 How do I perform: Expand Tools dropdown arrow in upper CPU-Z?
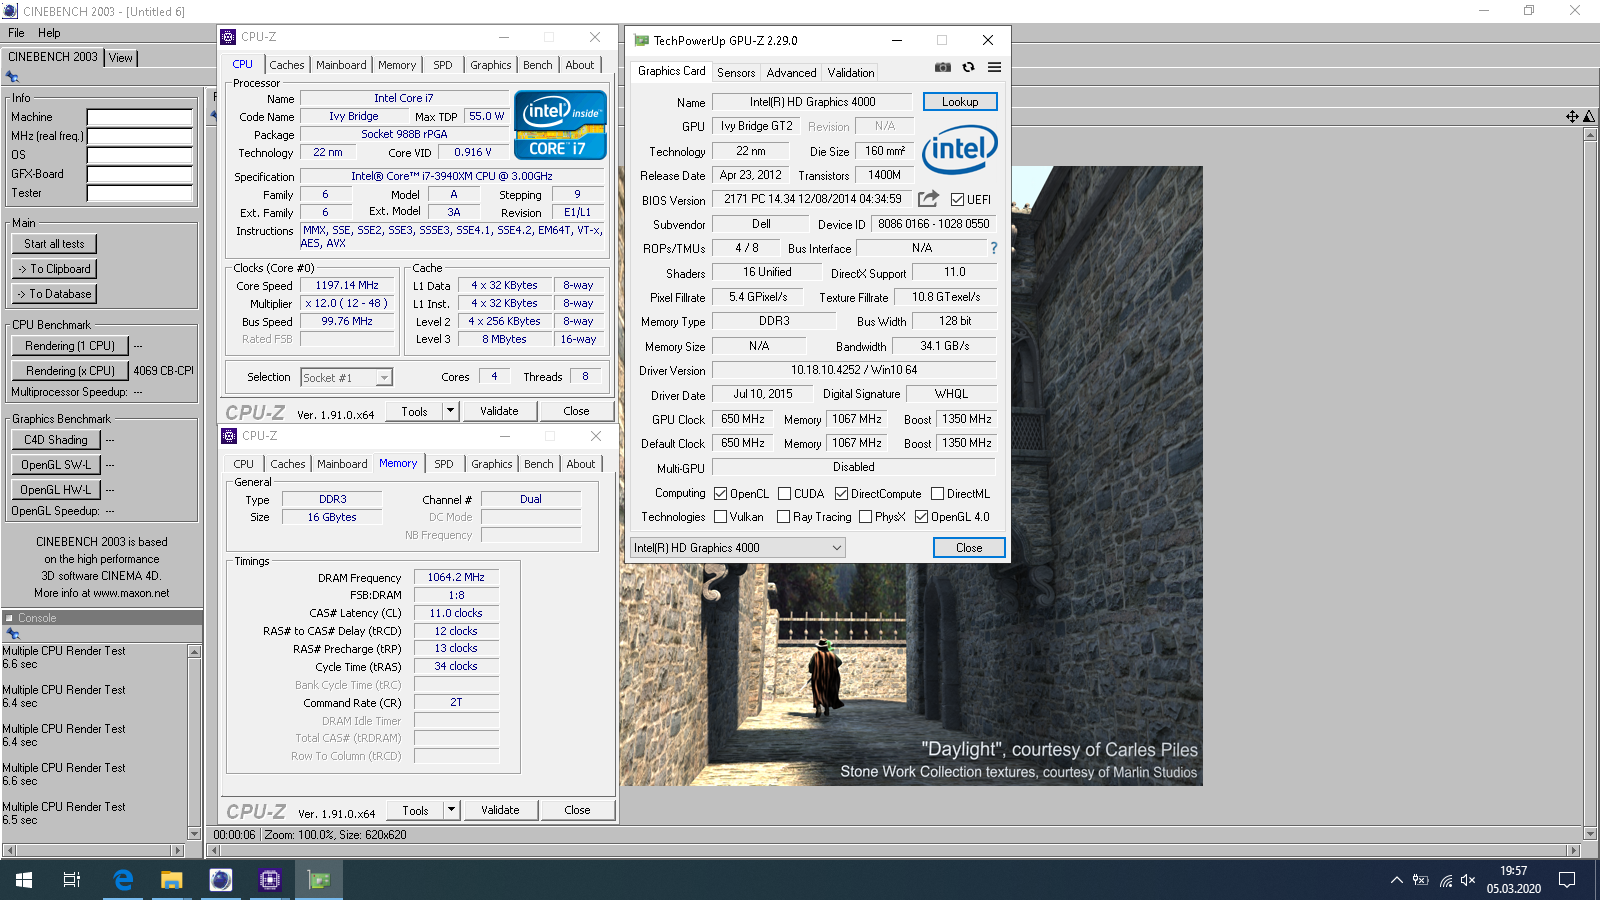450,411
